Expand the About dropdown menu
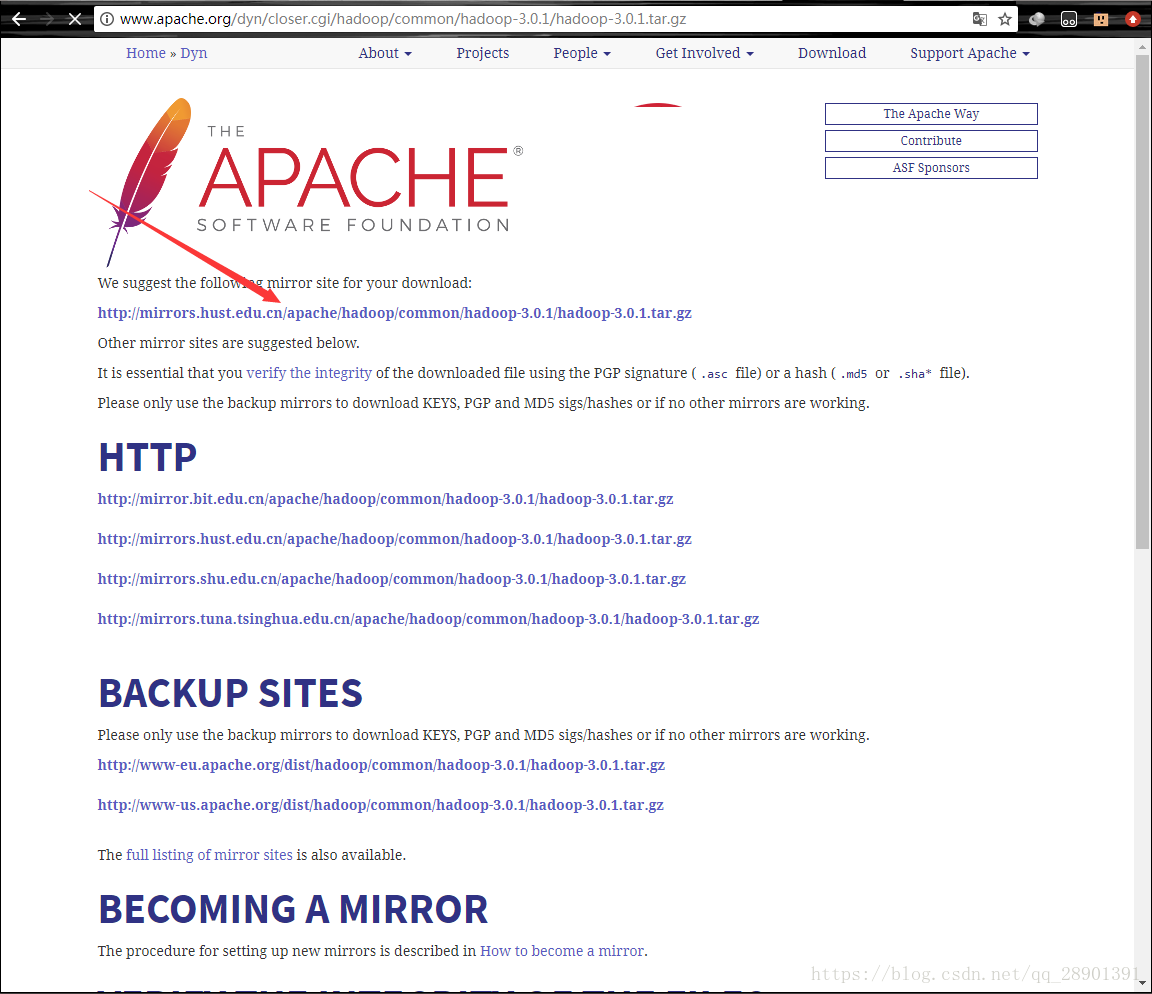 (385, 53)
